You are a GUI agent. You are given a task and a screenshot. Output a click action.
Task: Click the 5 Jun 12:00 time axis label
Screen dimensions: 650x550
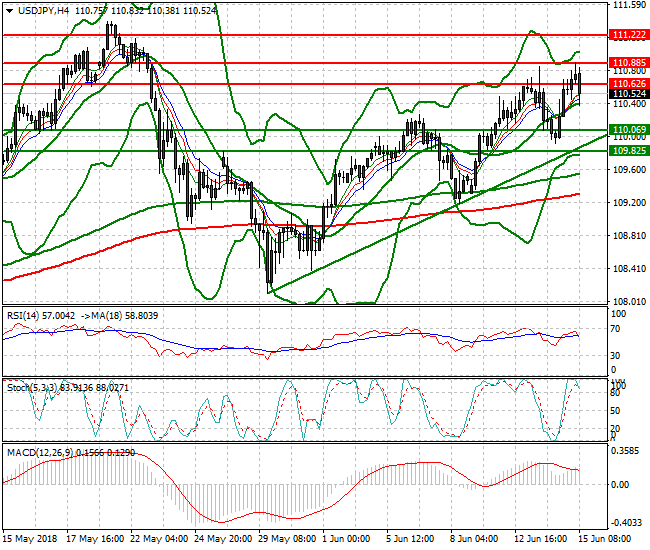coord(410,539)
